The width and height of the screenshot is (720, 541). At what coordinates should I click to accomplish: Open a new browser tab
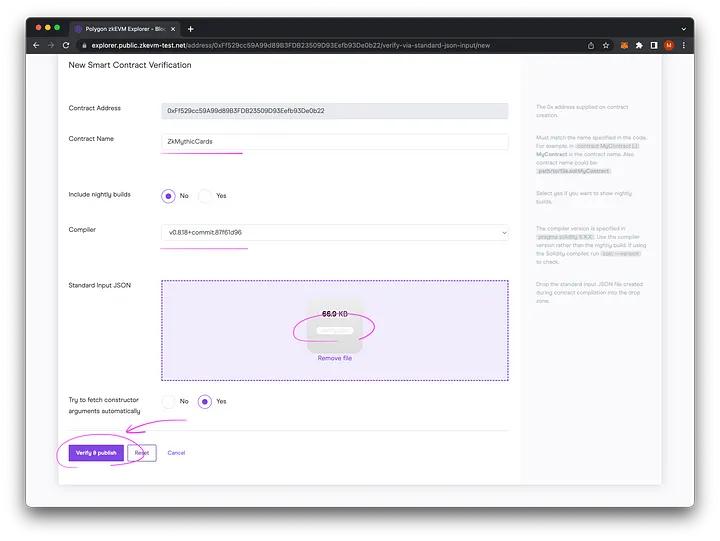(191, 29)
